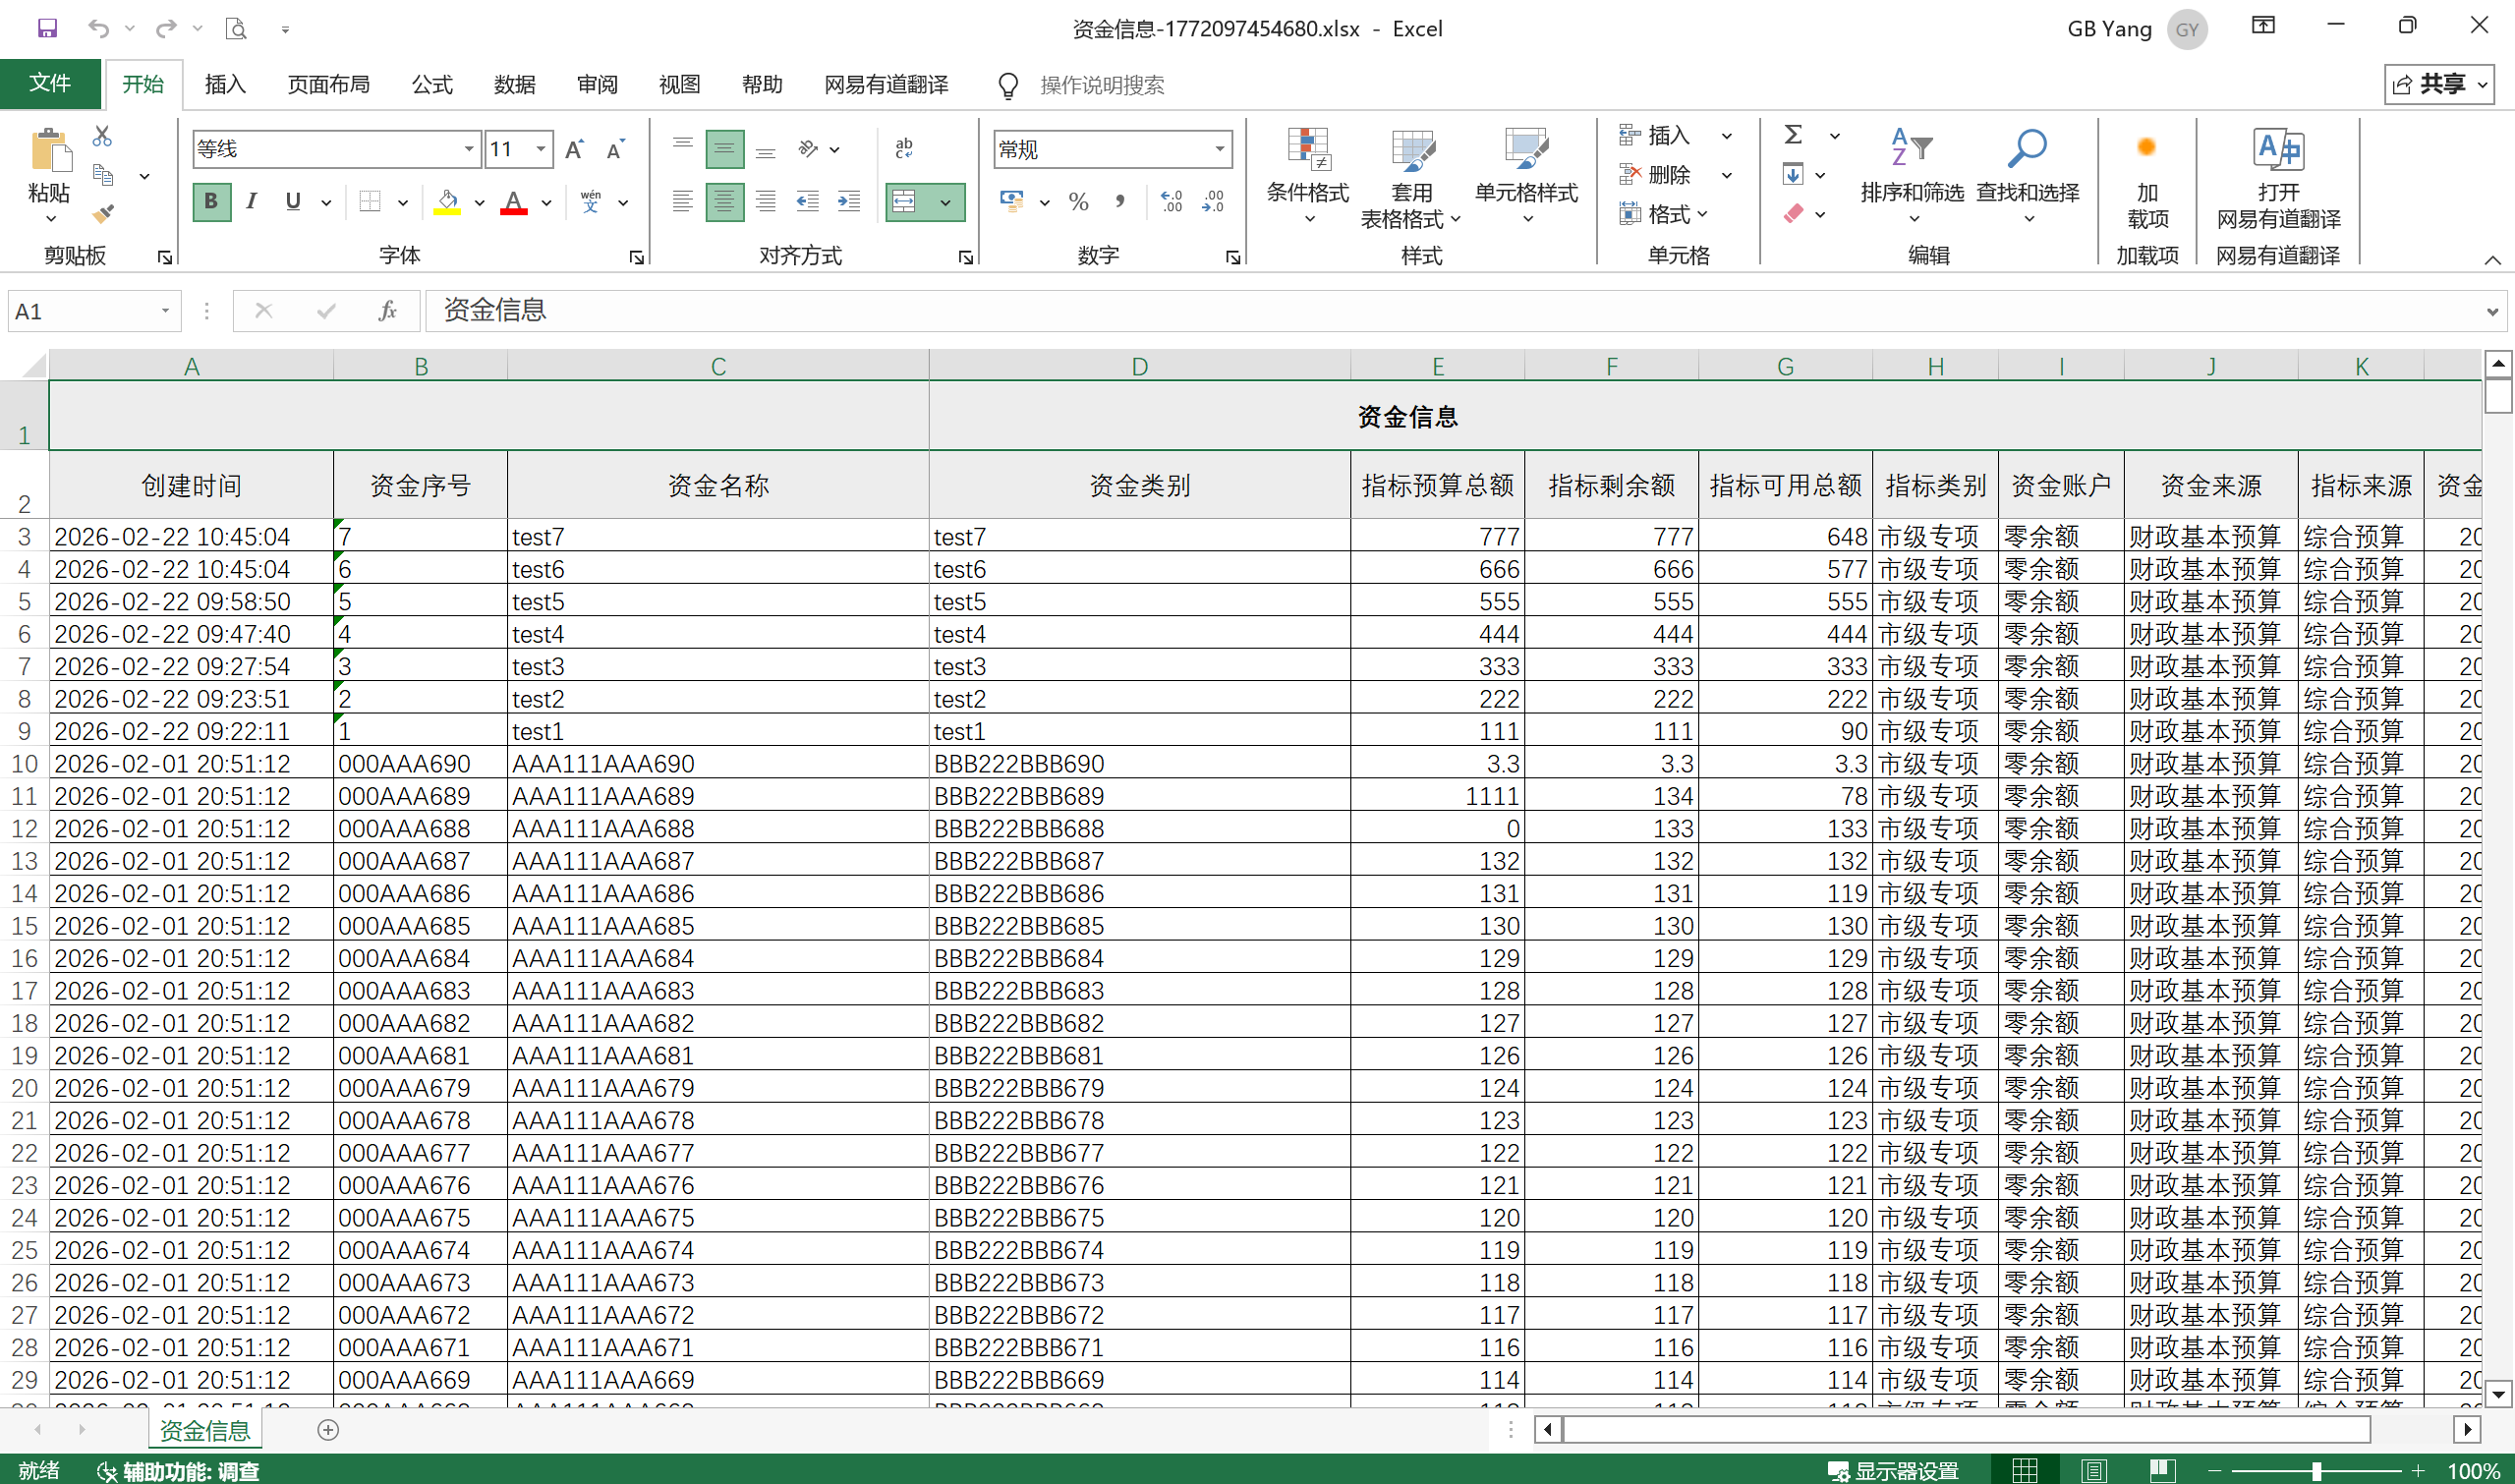Click the Clear eraser icon

[x=1794, y=214]
